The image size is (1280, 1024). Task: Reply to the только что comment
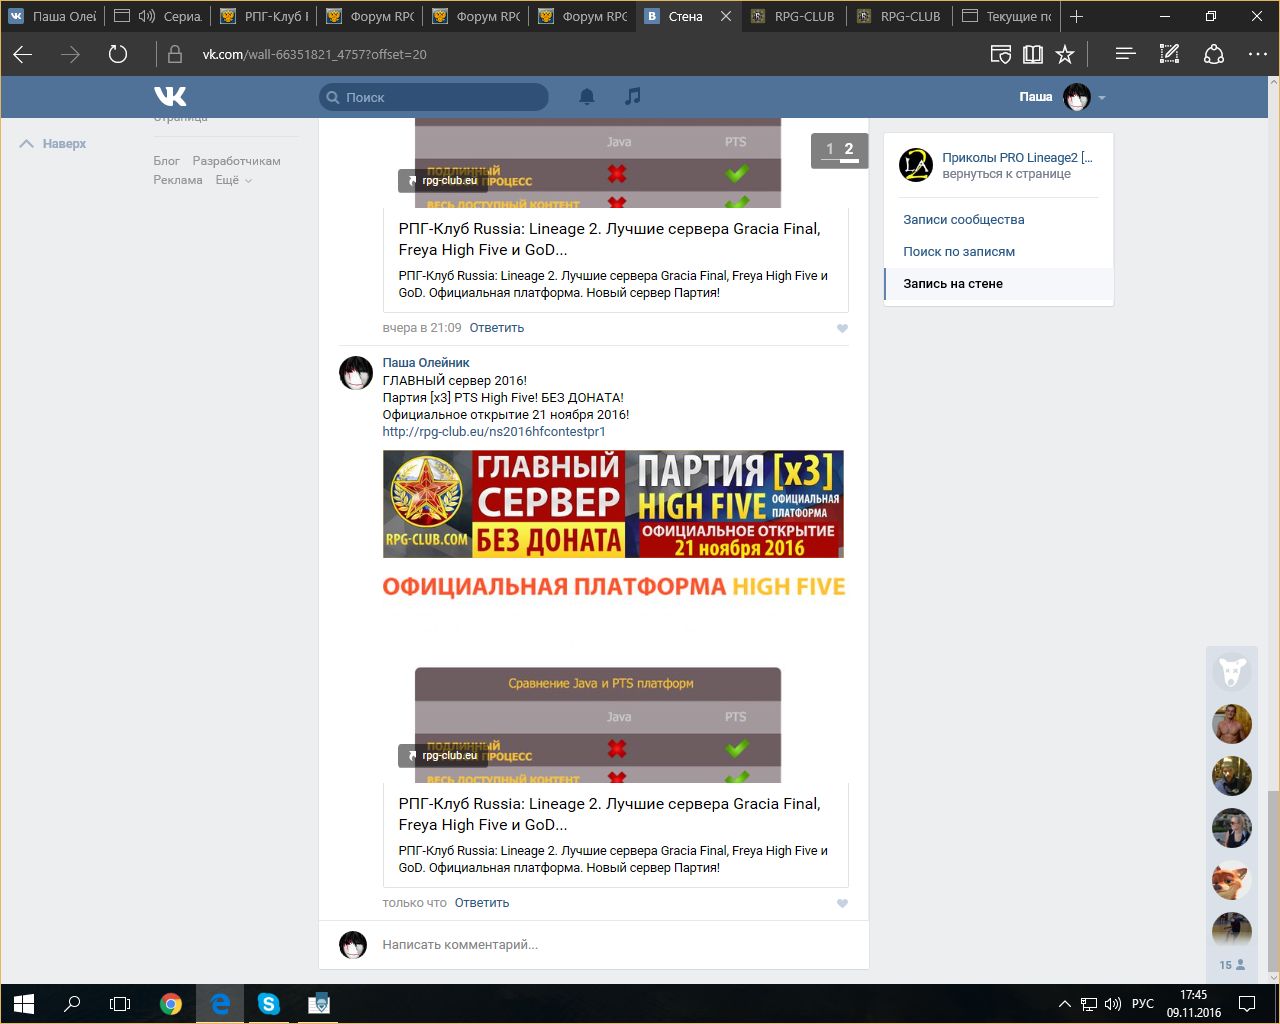click(482, 903)
